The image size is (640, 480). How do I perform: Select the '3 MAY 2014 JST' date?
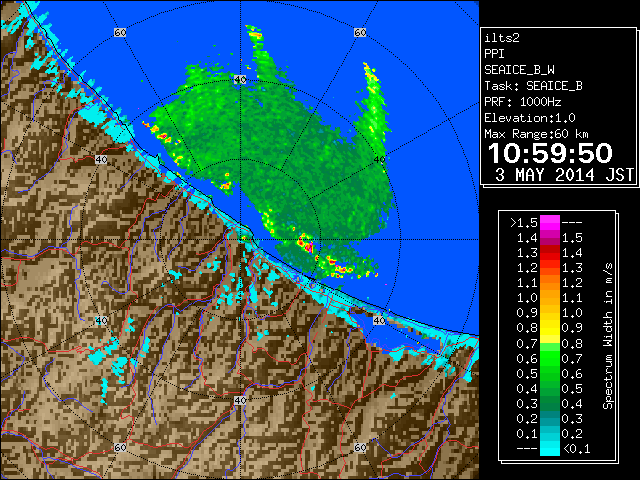point(564,175)
